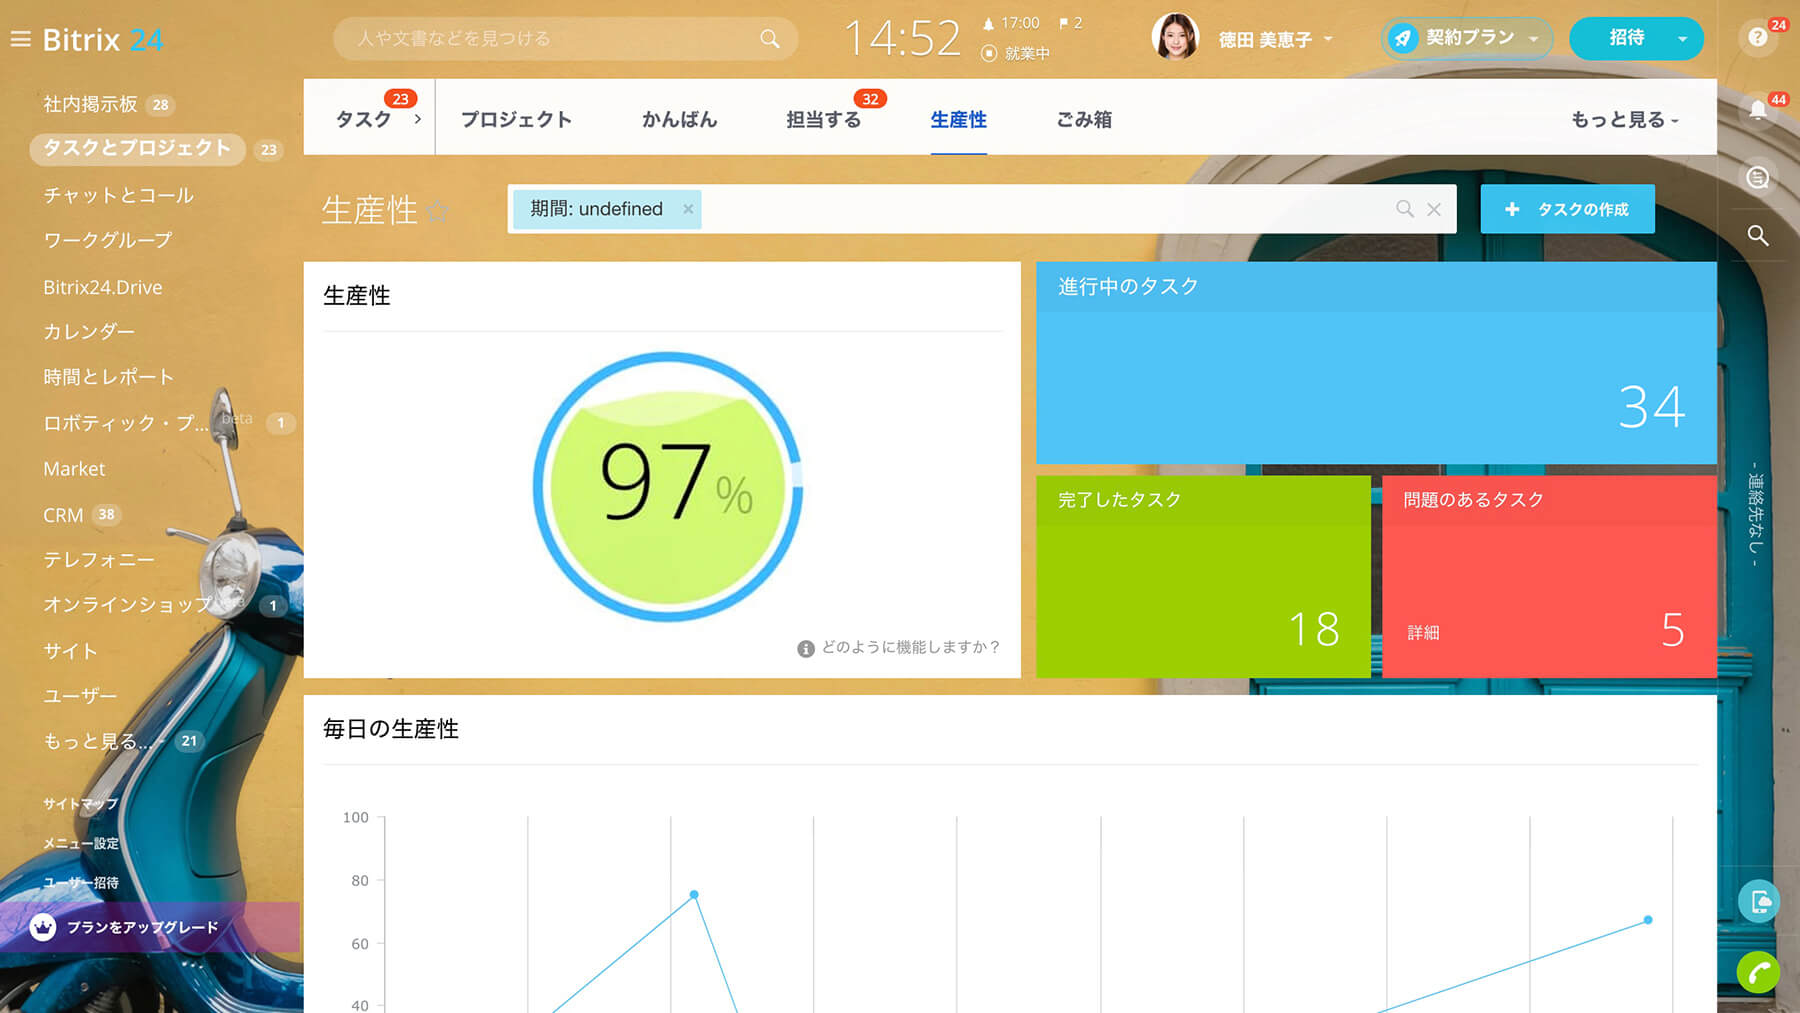Screen dimensions: 1800x1013
Task: Open オンラインショップ in sidebar
Action: click(128, 605)
